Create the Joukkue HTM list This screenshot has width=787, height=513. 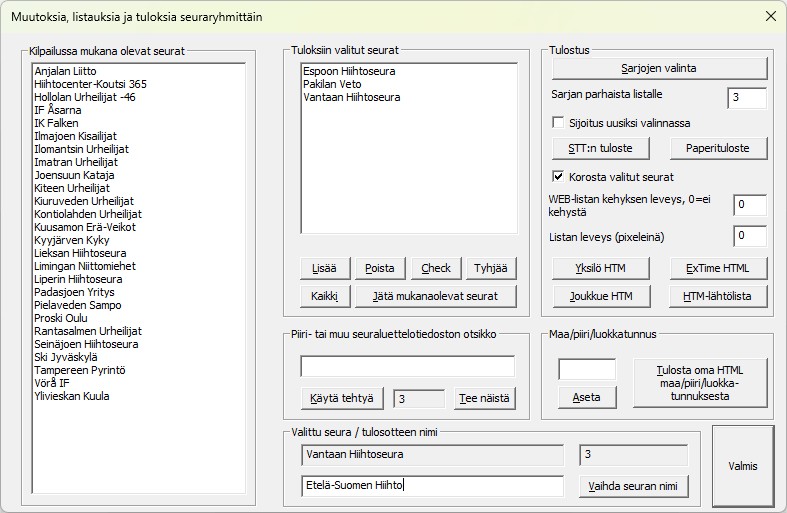600,296
